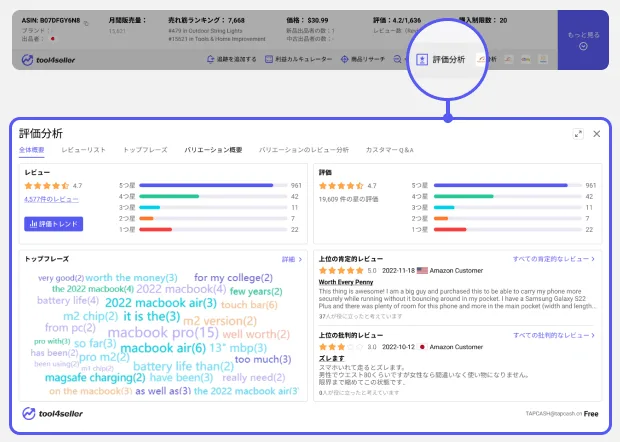Open the 利益カルキュレーター profit calculator
The image size is (620, 442).
(x=298, y=59)
